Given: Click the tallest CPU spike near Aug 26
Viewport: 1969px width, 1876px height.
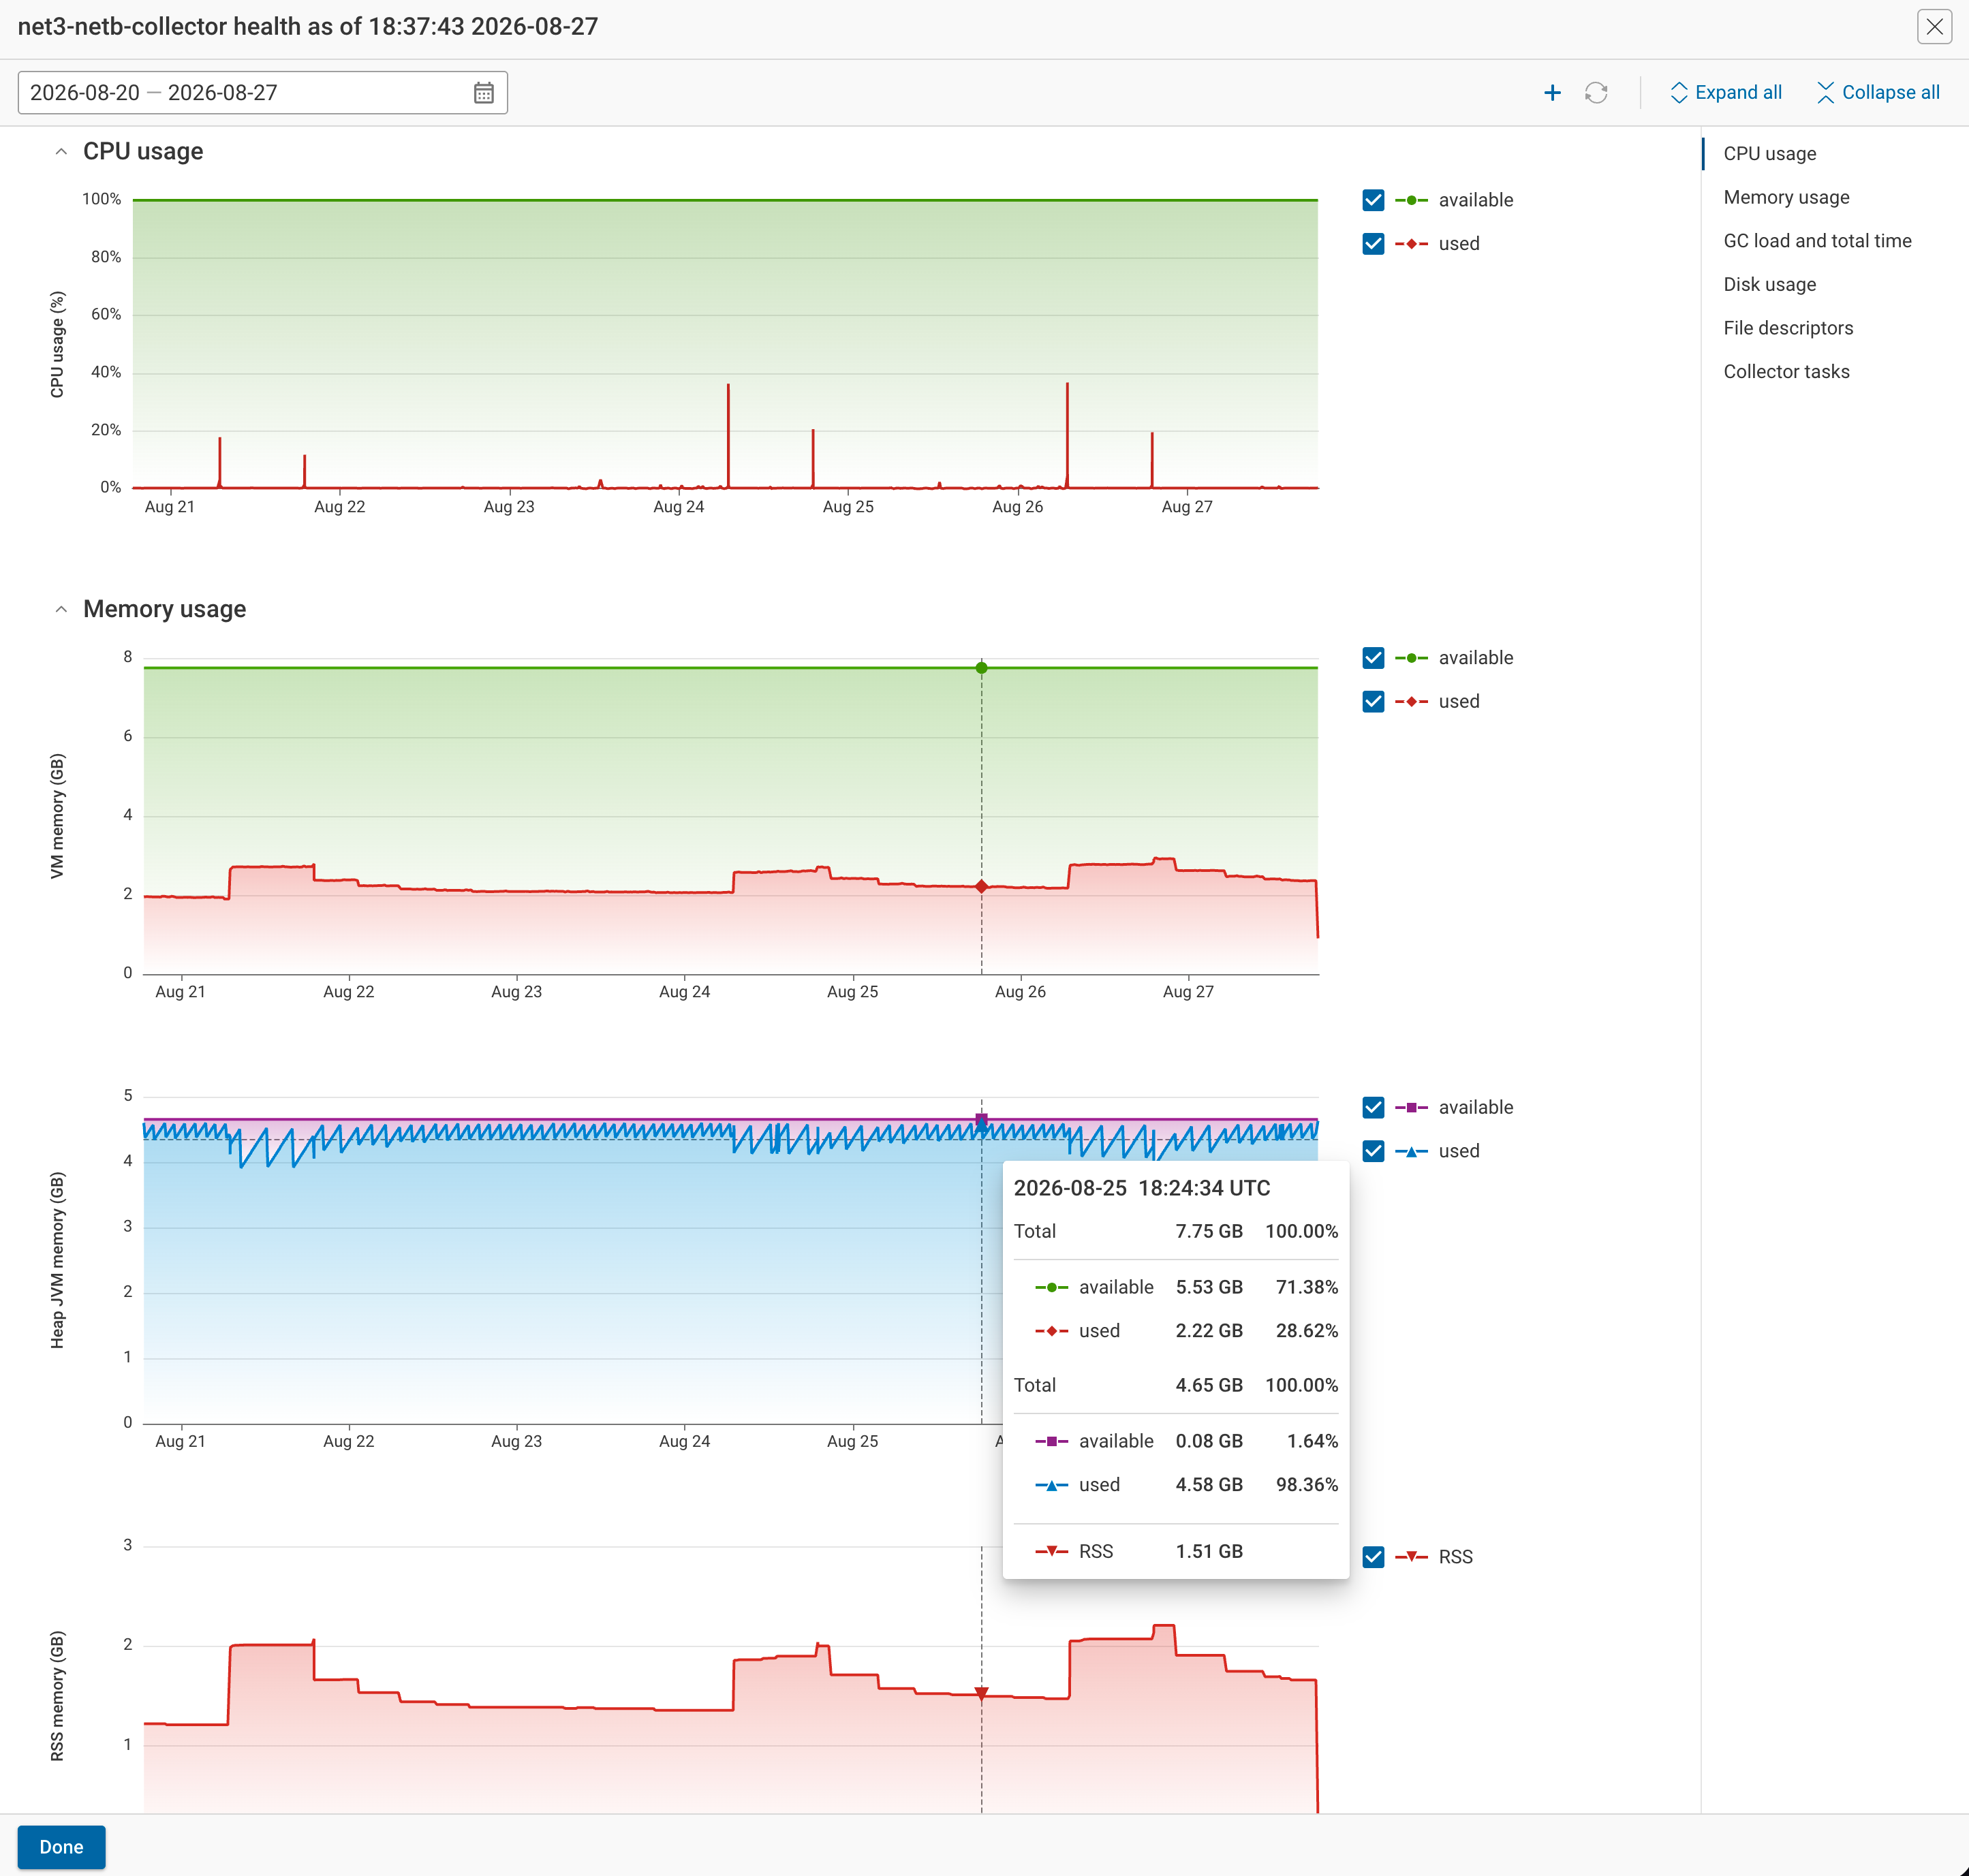Looking at the screenshot, I should pyautogui.click(x=1067, y=434).
